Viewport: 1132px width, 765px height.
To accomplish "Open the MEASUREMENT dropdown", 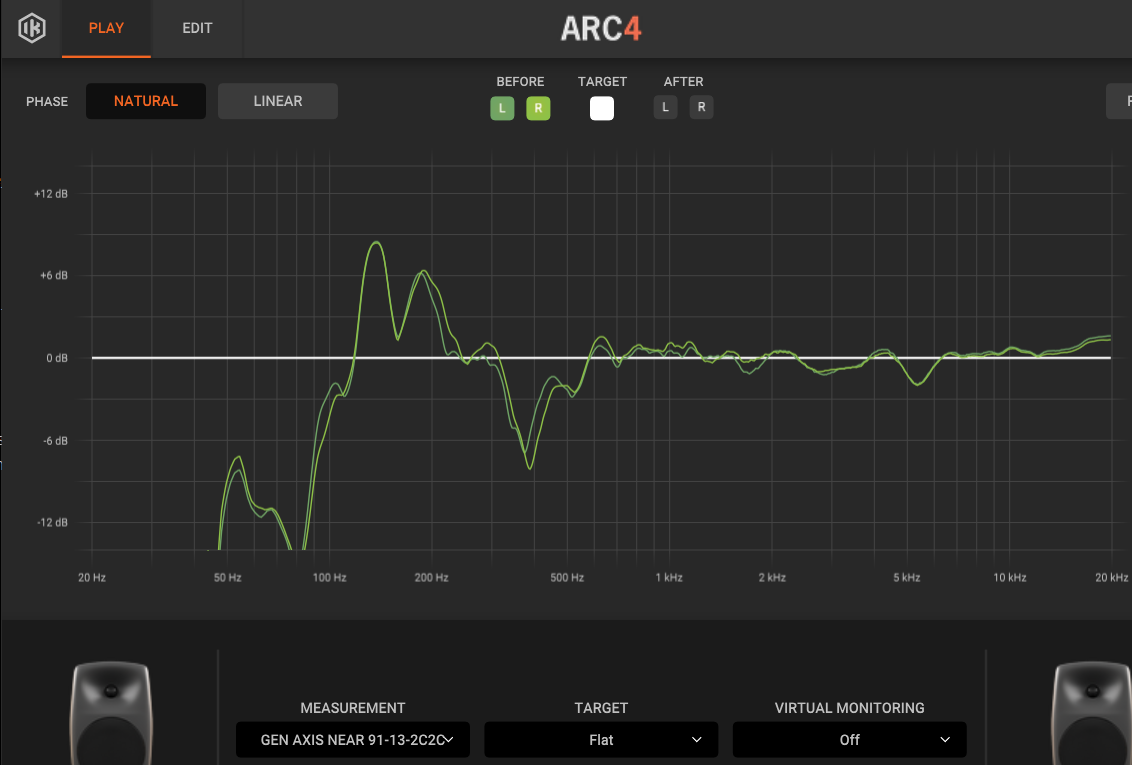I will click(353, 740).
